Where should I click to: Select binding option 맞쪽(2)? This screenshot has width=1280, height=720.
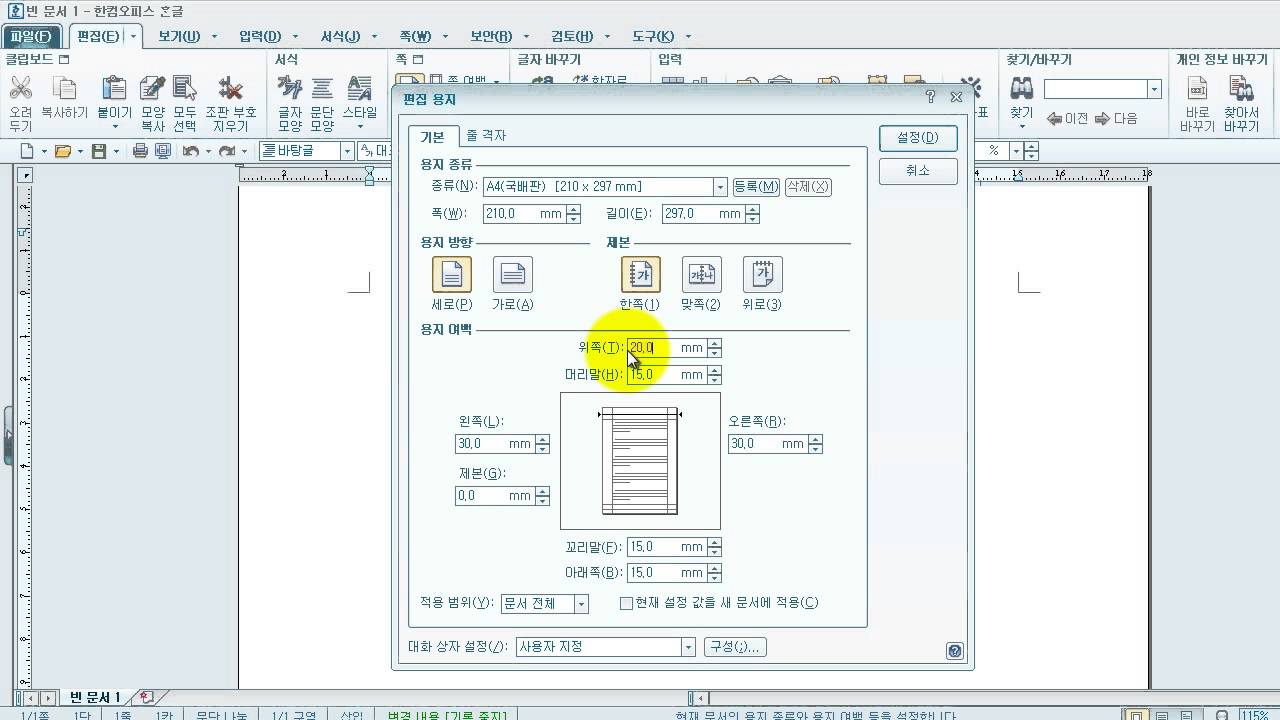[701, 274]
